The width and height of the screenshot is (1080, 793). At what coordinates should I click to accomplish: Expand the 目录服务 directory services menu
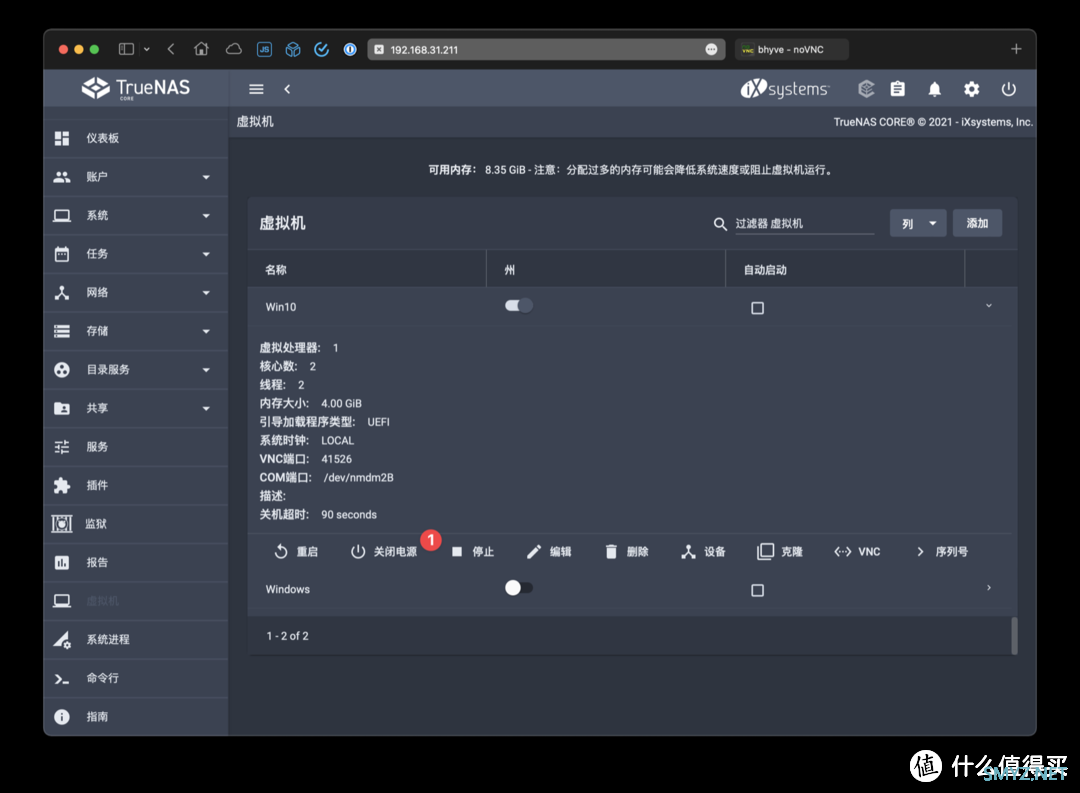click(135, 370)
